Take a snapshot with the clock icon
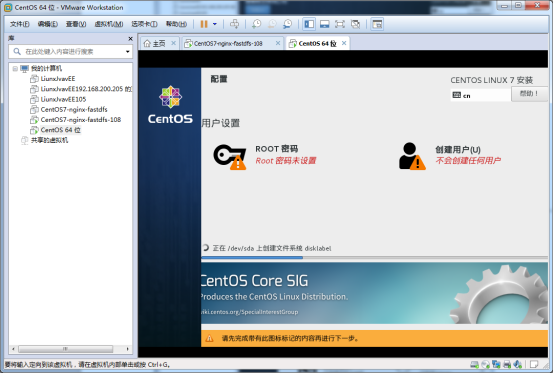553x373 pixels. pos(256,24)
